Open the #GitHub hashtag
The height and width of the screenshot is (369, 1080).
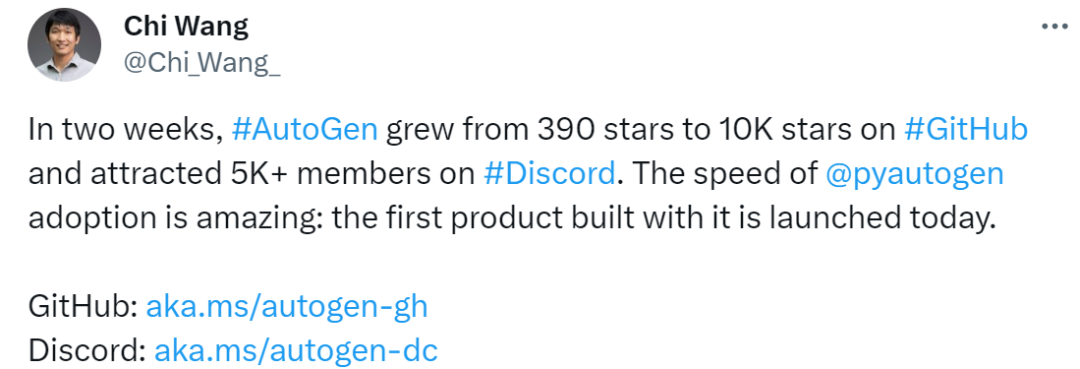(x=965, y=131)
